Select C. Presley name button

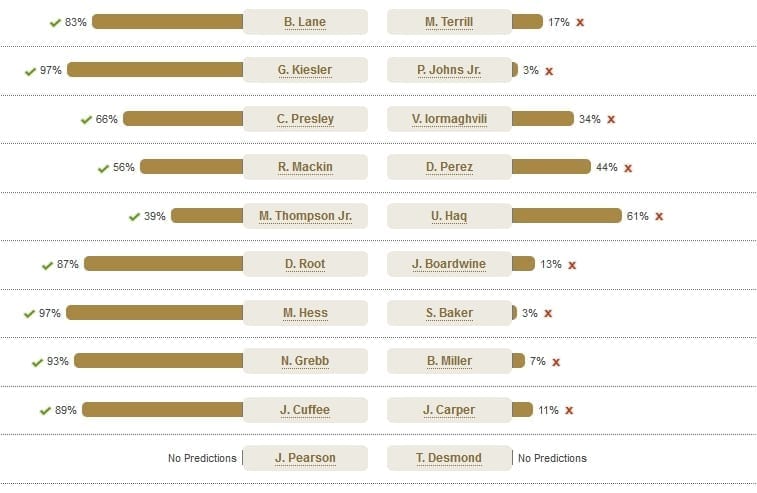click(305, 119)
